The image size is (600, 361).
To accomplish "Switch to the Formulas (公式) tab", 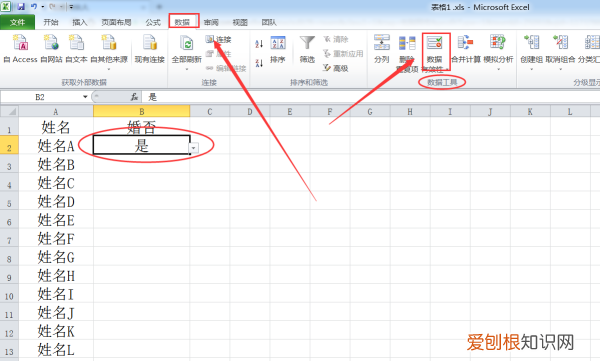I will pos(153,22).
